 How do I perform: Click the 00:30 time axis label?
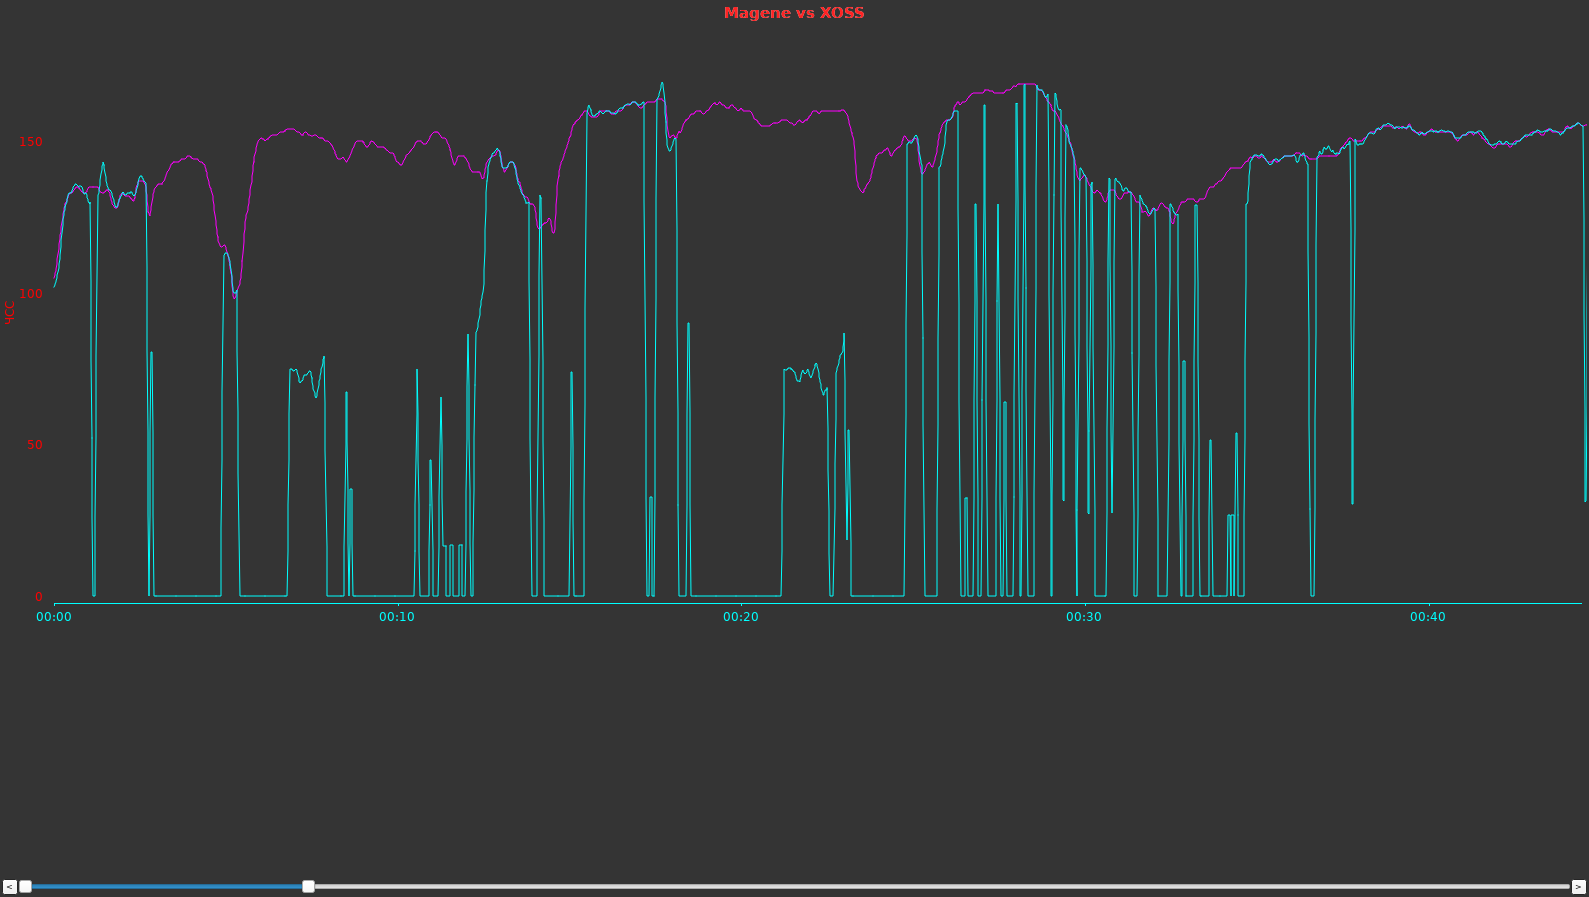tap(1084, 617)
